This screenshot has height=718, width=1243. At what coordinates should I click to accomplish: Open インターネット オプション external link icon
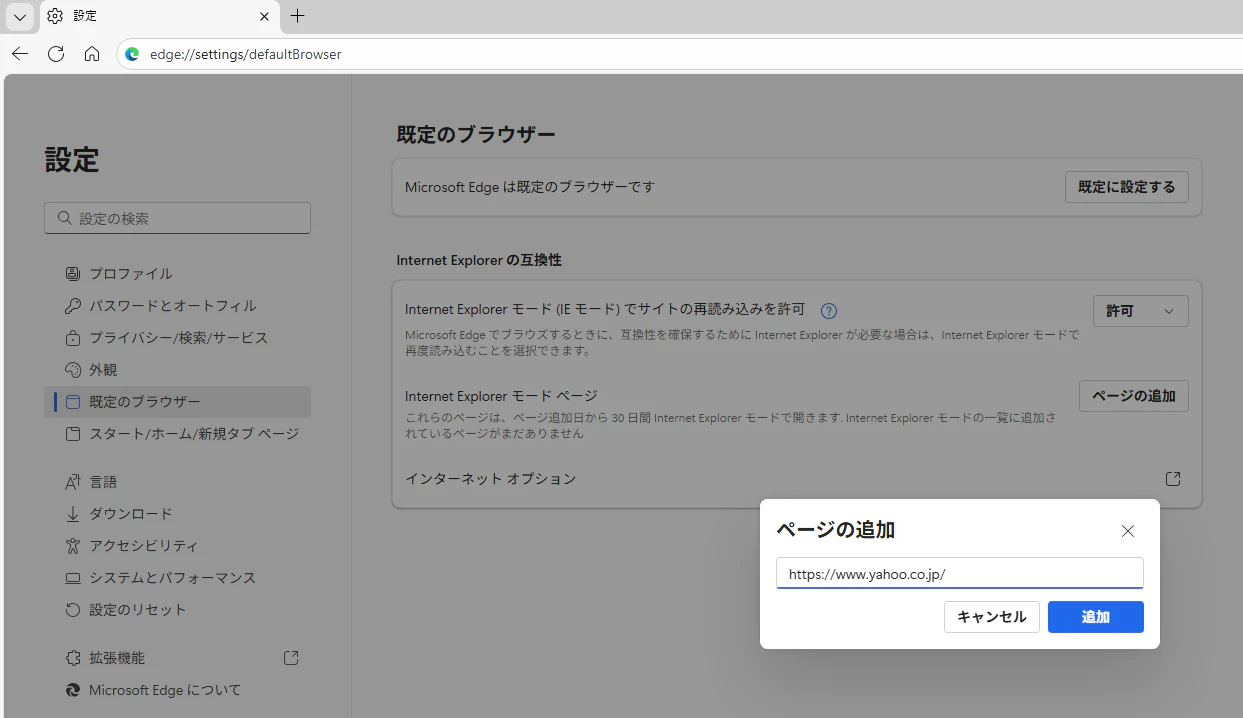[x=1174, y=479]
